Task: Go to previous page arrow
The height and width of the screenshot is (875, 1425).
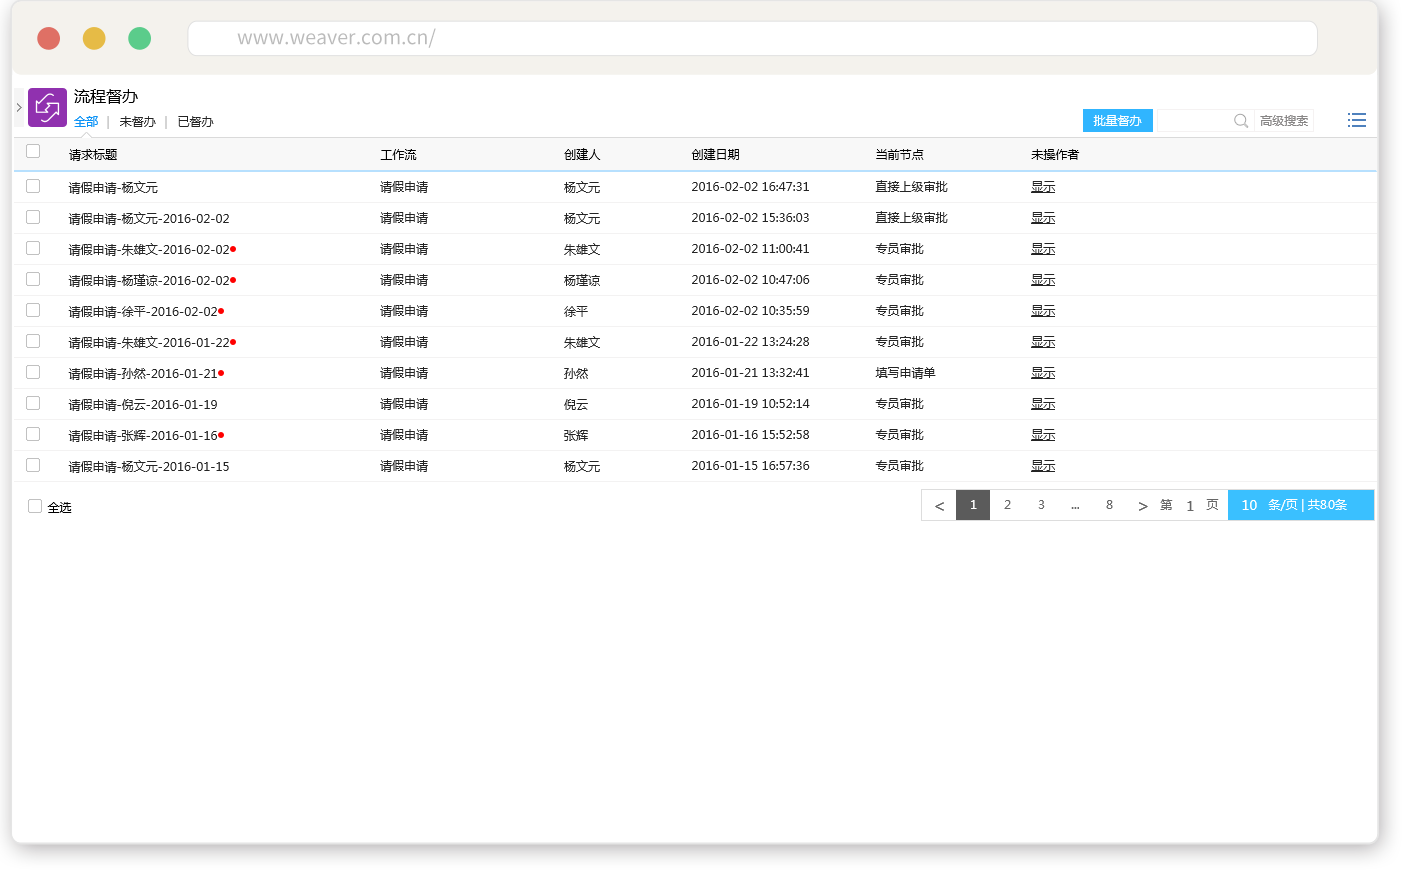Action: tap(939, 506)
